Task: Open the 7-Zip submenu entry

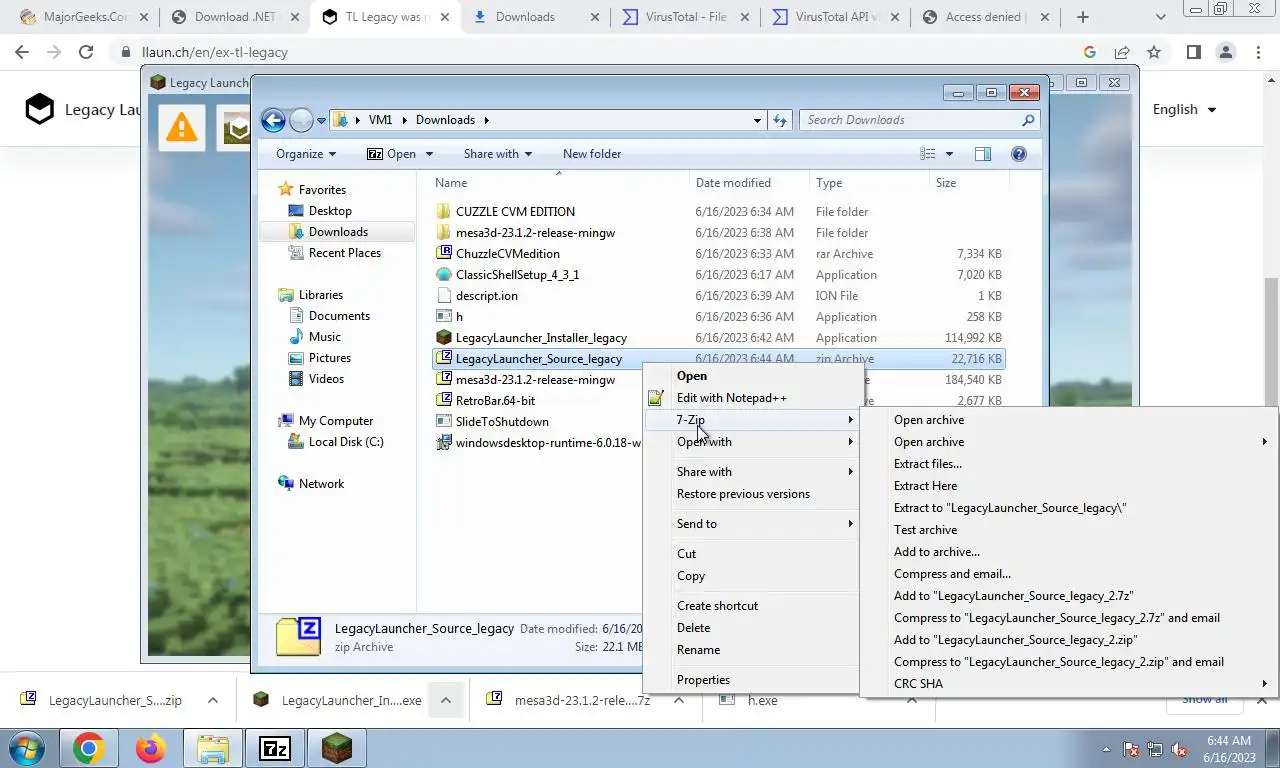Action: pyautogui.click(x=752, y=420)
